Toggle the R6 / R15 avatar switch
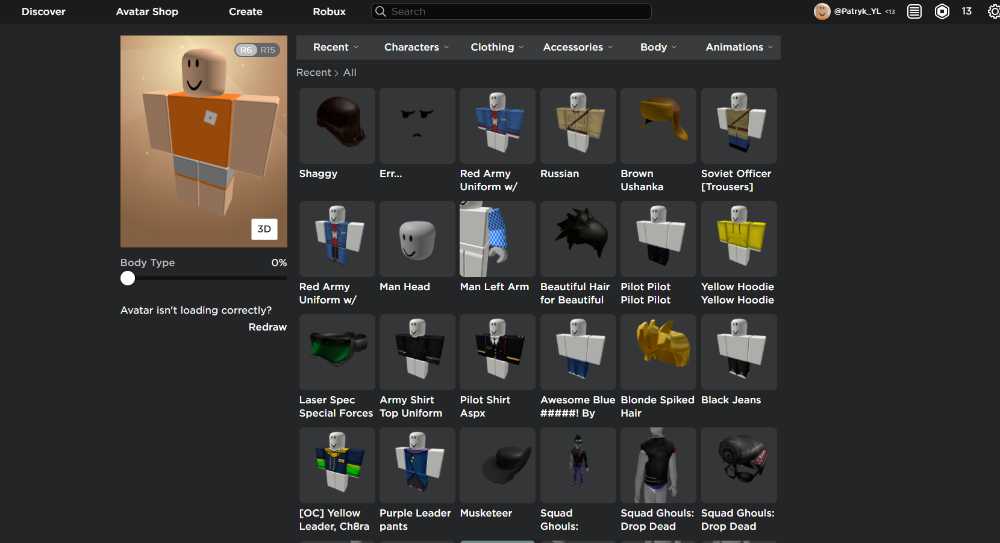 coord(257,50)
